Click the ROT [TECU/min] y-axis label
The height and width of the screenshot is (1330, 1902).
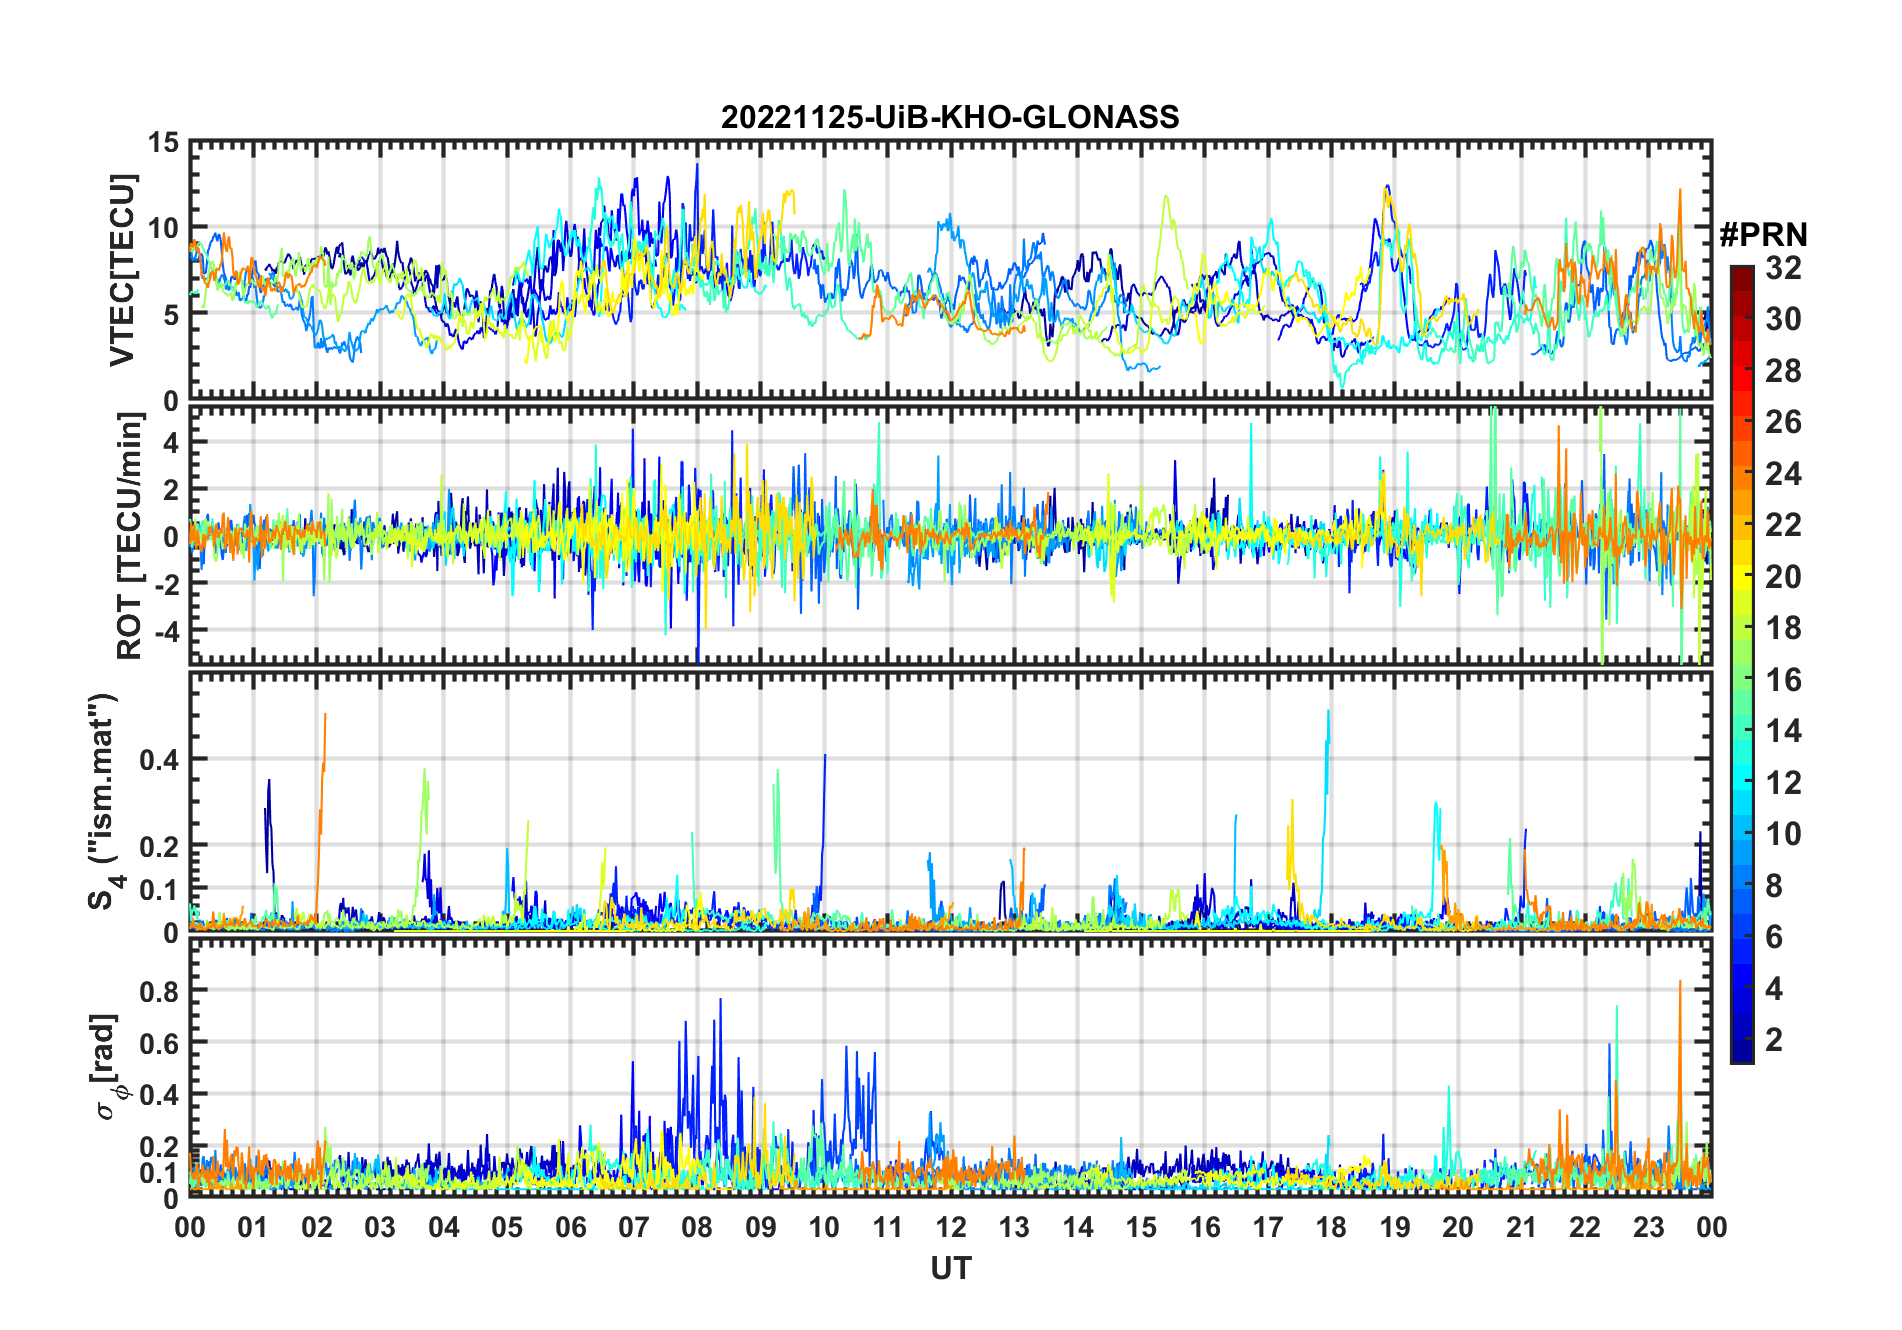point(130,536)
